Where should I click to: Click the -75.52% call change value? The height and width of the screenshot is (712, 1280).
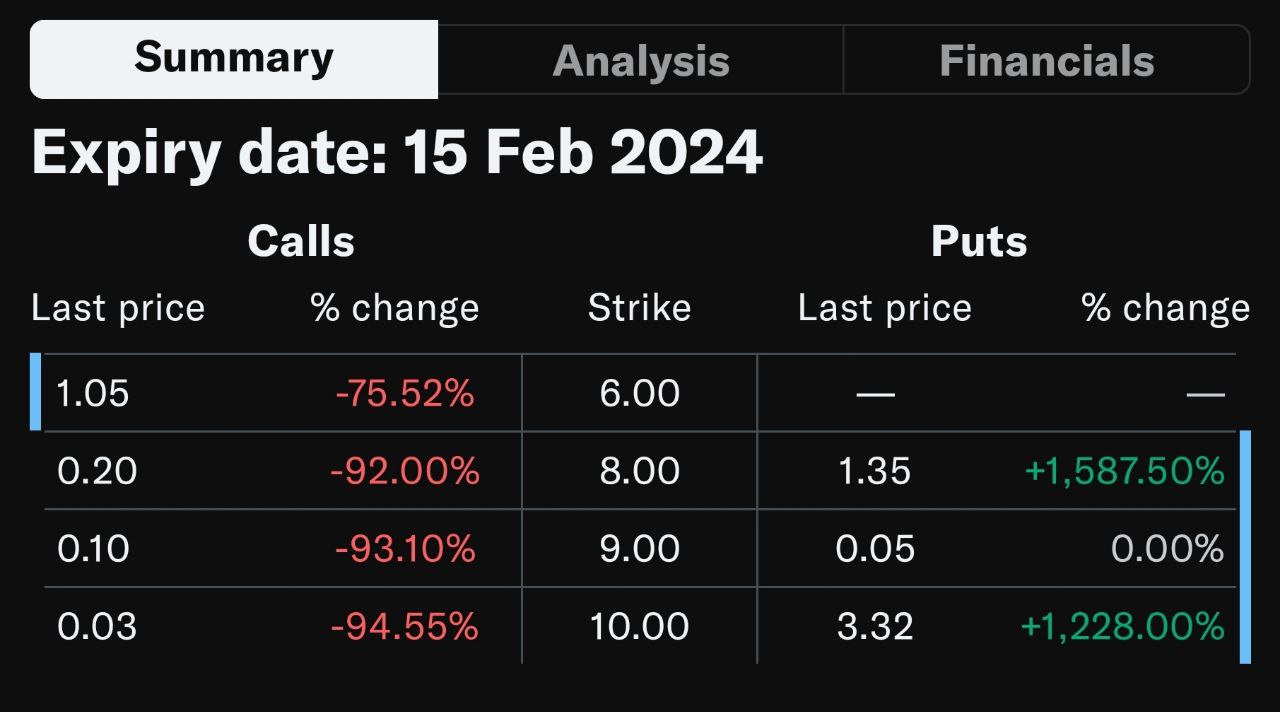[x=405, y=393]
